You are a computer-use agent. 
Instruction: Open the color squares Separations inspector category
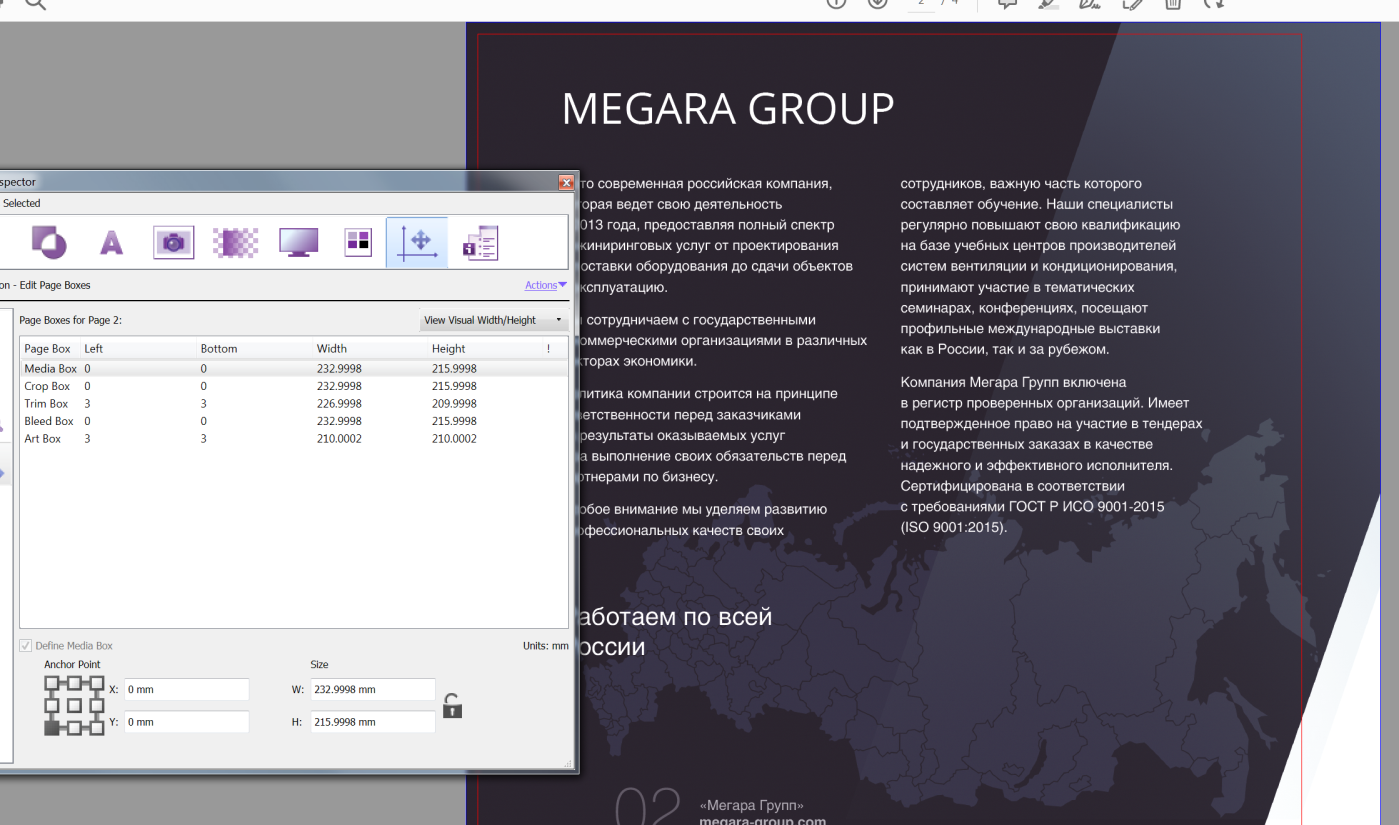click(x=357, y=242)
